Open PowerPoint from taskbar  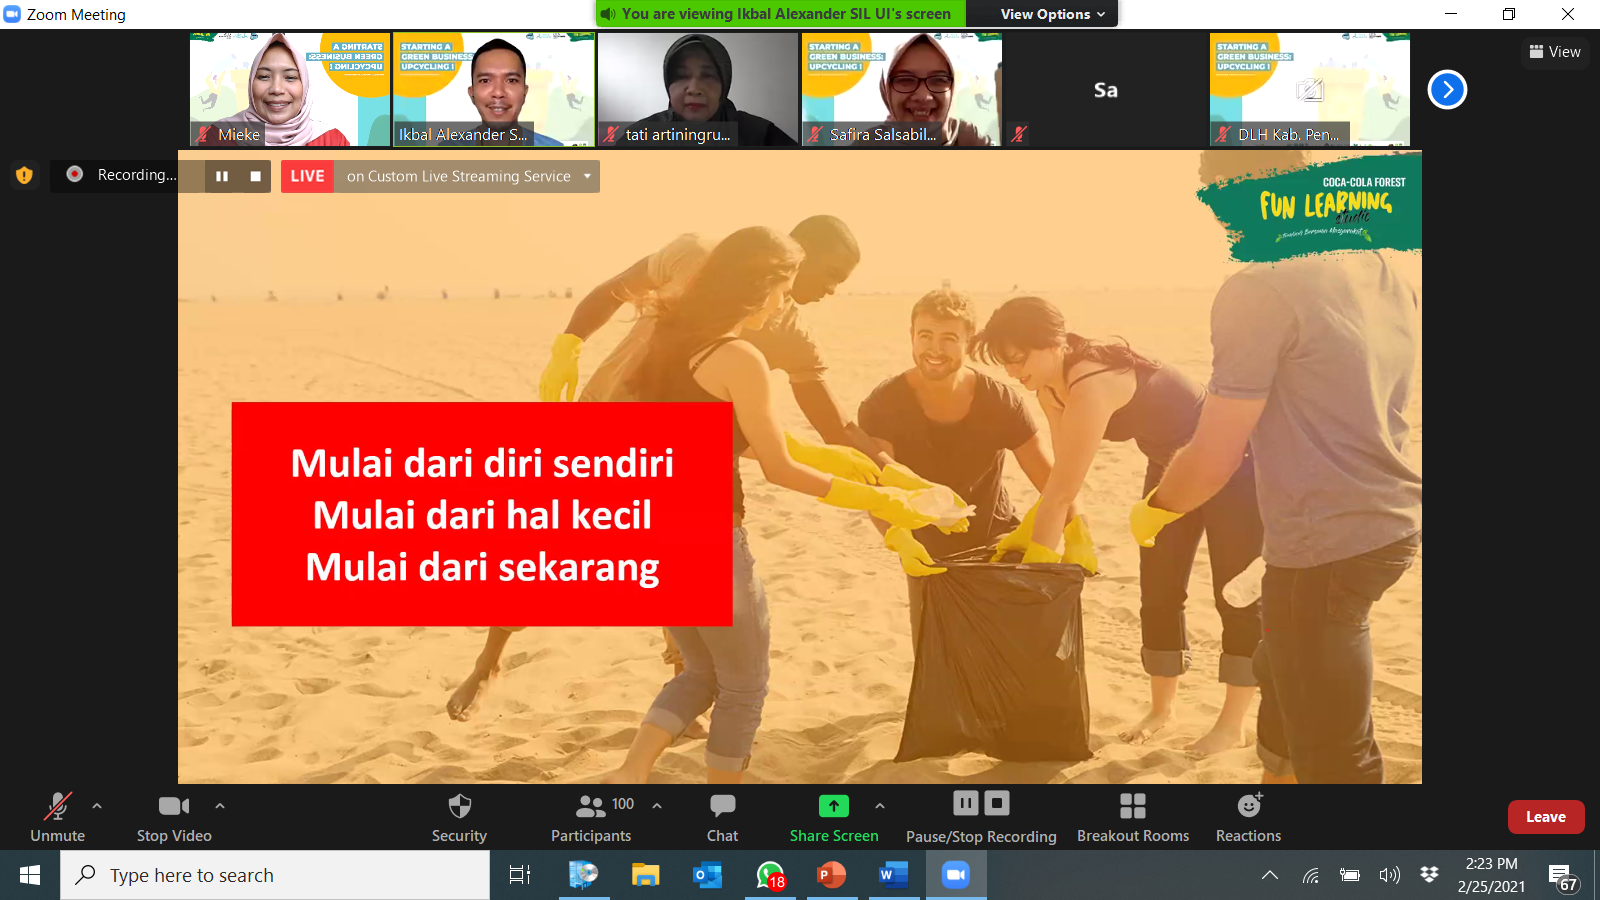(x=832, y=875)
